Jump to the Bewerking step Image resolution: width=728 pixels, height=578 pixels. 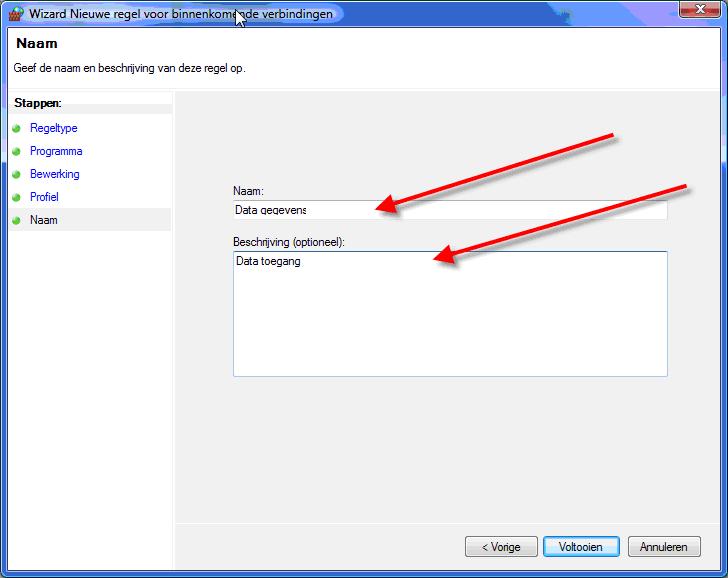tap(54, 174)
